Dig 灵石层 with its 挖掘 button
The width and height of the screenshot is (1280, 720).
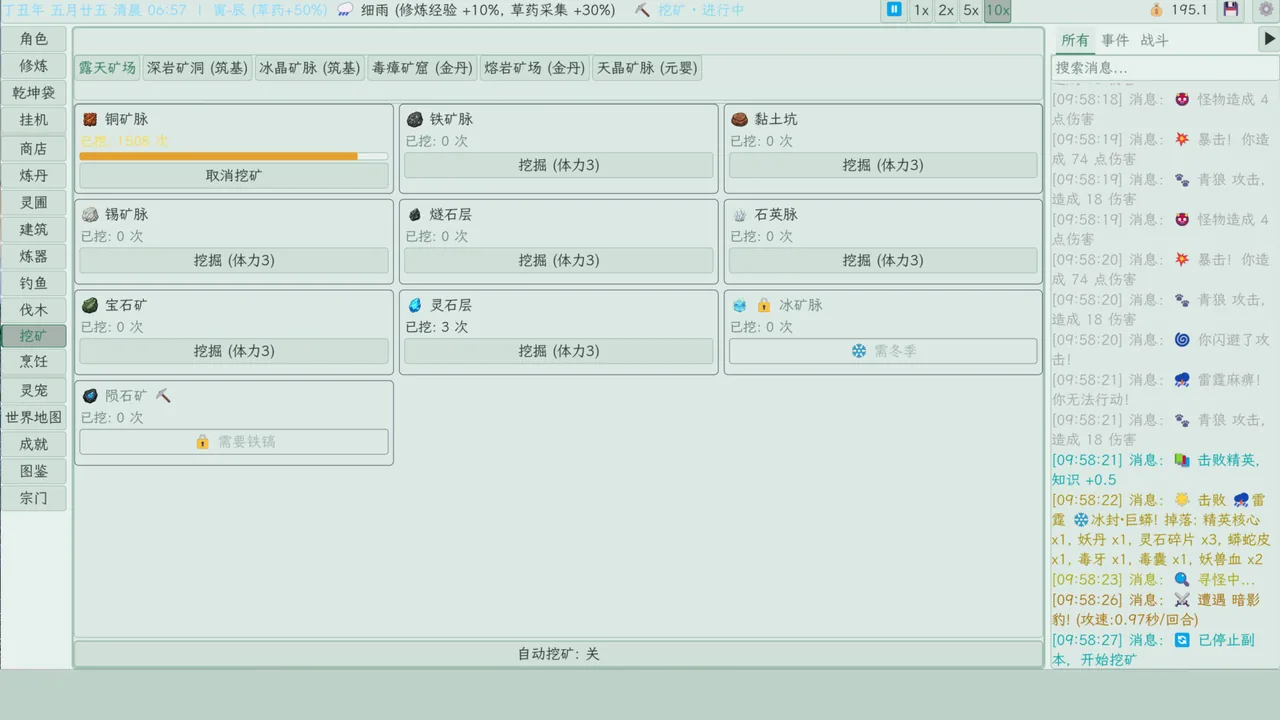coord(559,351)
